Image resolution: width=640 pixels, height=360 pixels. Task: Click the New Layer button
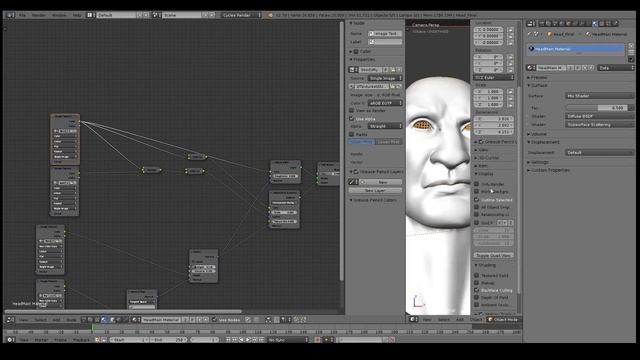point(375,190)
